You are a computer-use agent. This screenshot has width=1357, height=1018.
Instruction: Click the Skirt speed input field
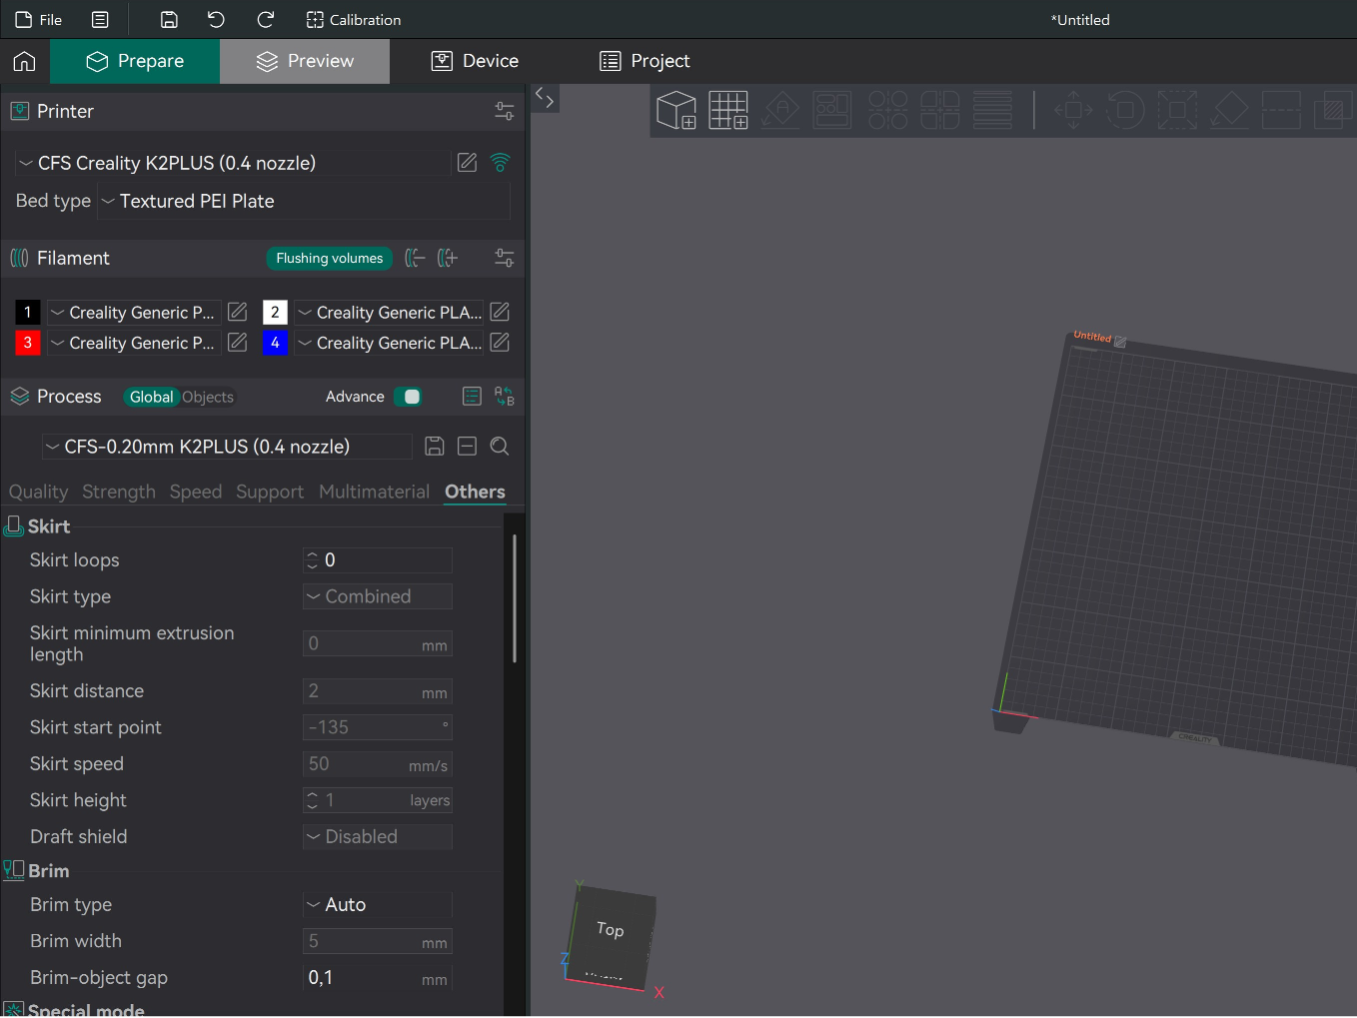pyautogui.click(x=378, y=764)
